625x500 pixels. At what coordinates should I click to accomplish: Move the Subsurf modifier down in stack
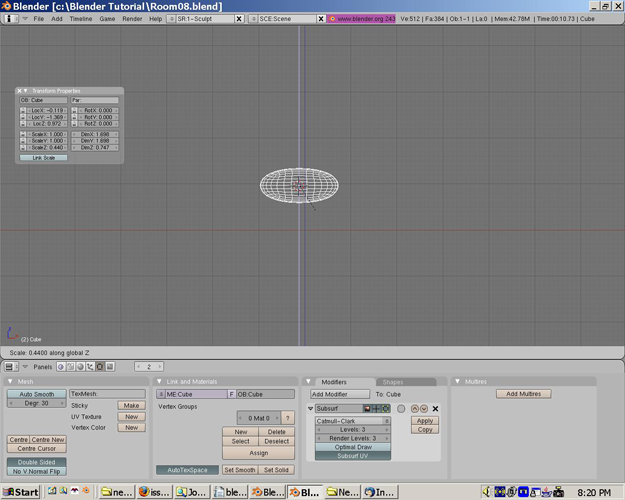pos(424,409)
